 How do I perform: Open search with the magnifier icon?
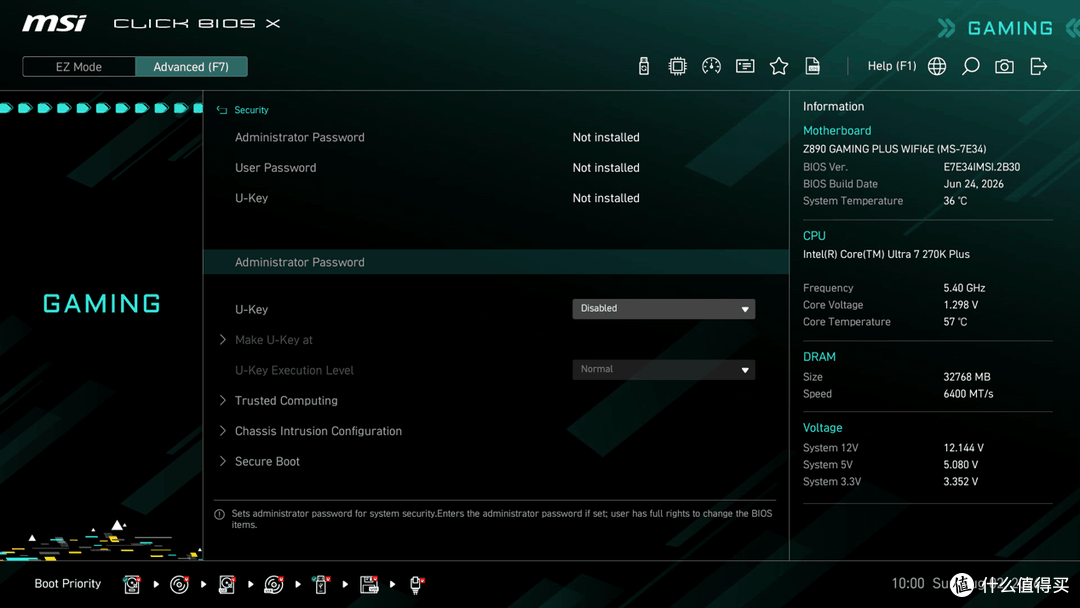(970, 66)
